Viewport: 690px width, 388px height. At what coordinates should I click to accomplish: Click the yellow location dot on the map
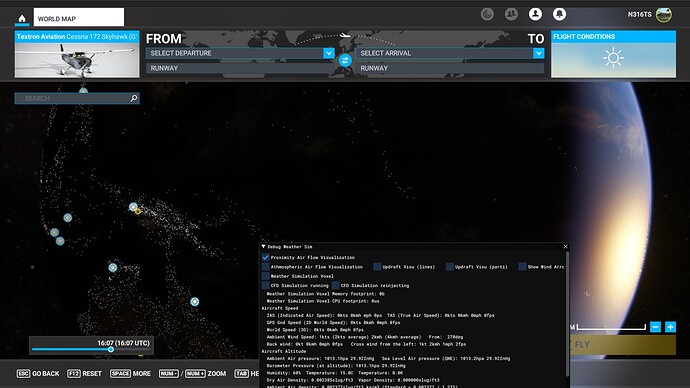(138, 212)
